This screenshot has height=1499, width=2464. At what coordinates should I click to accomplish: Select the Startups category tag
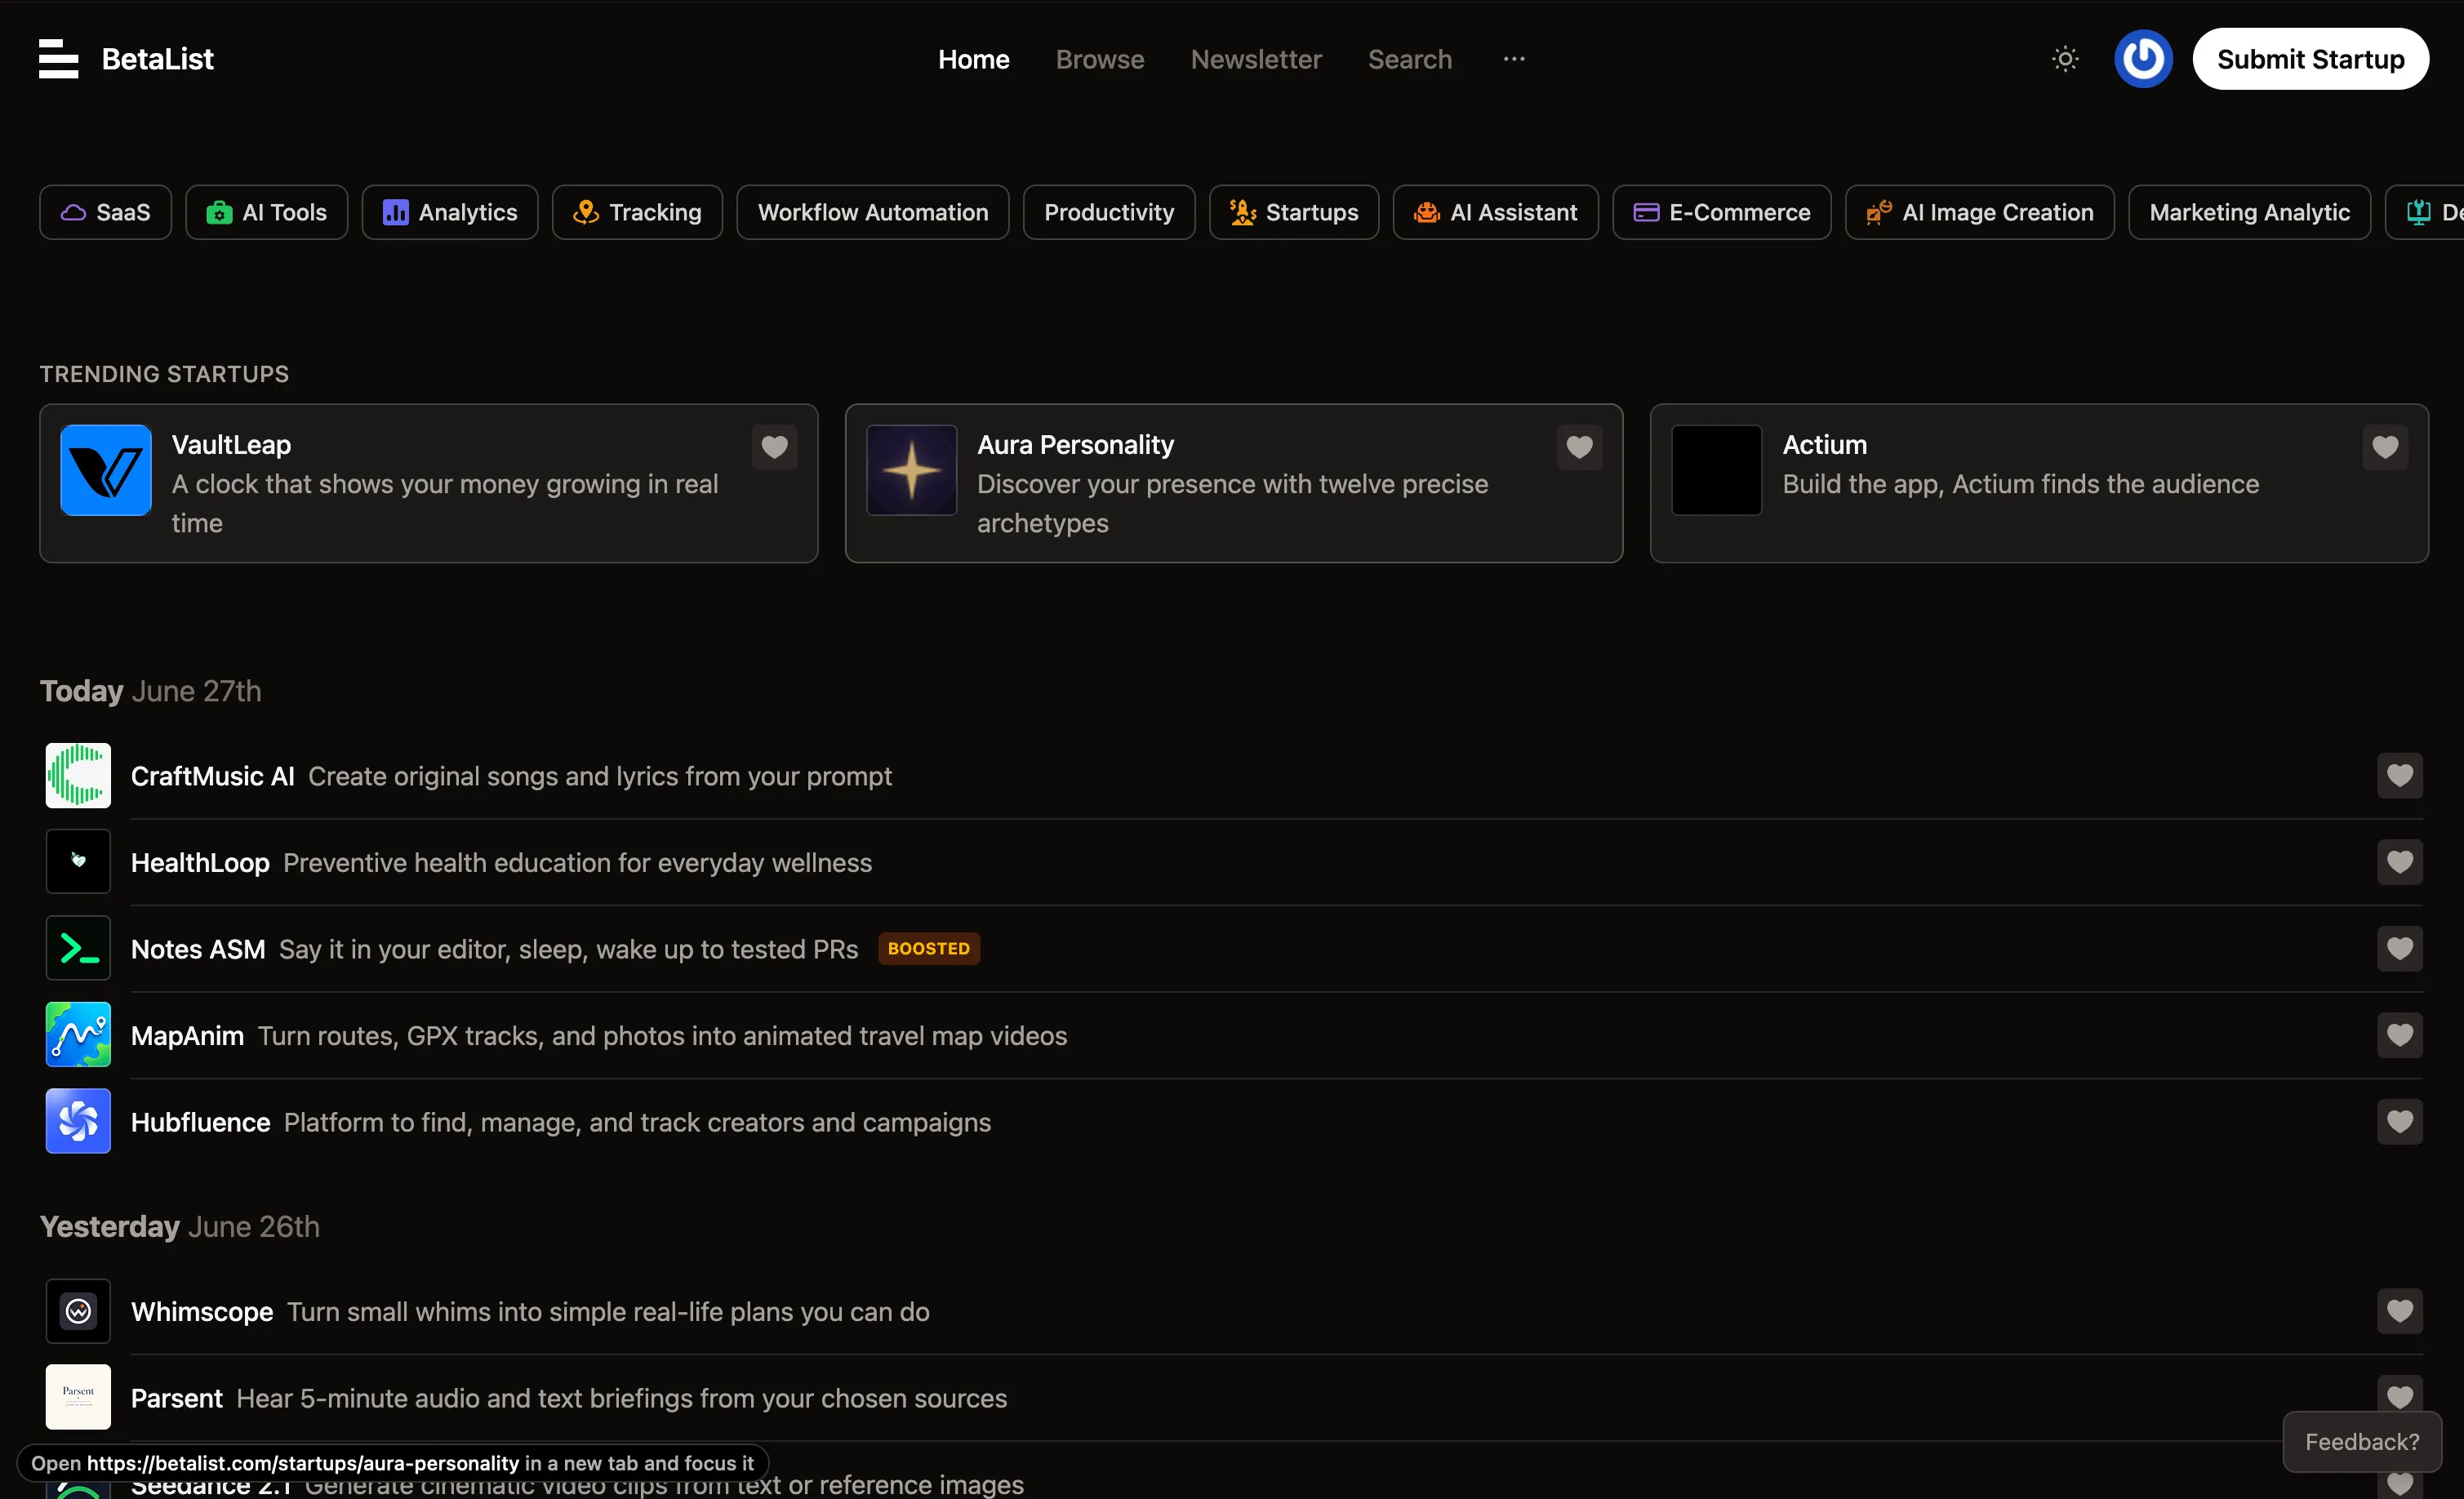click(x=1294, y=212)
